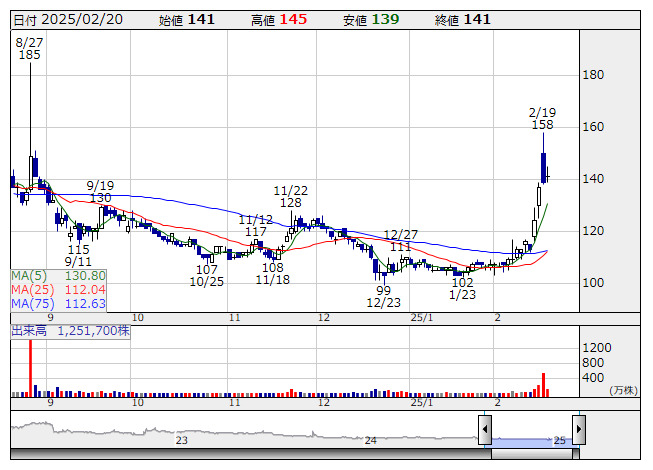Click the 99 12/23 low annotation
Viewport: 653px width, 470px height.
pos(384,296)
